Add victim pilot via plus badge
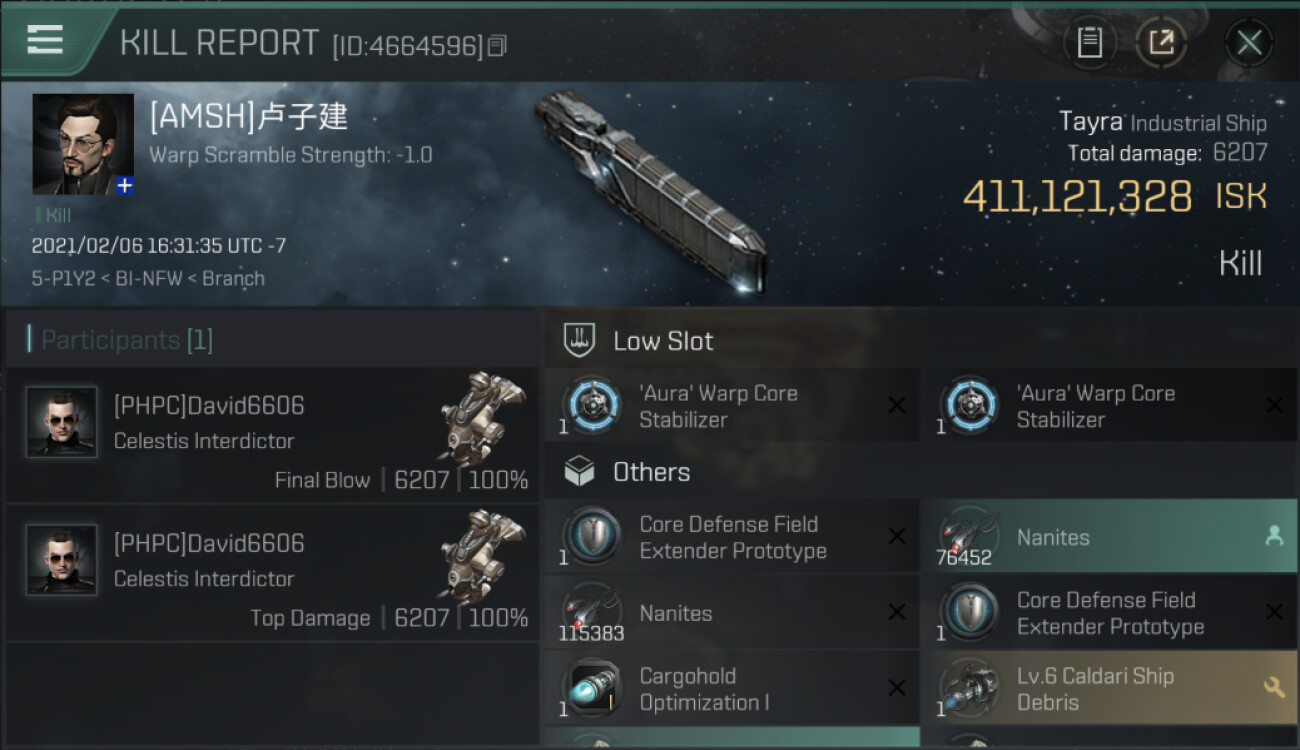 tap(124, 185)
